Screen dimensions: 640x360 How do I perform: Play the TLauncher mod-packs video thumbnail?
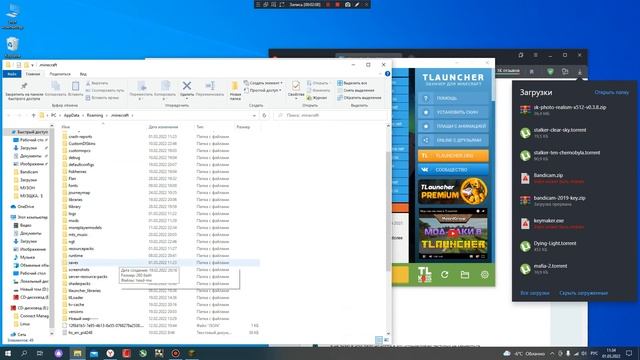click(453, 234)
